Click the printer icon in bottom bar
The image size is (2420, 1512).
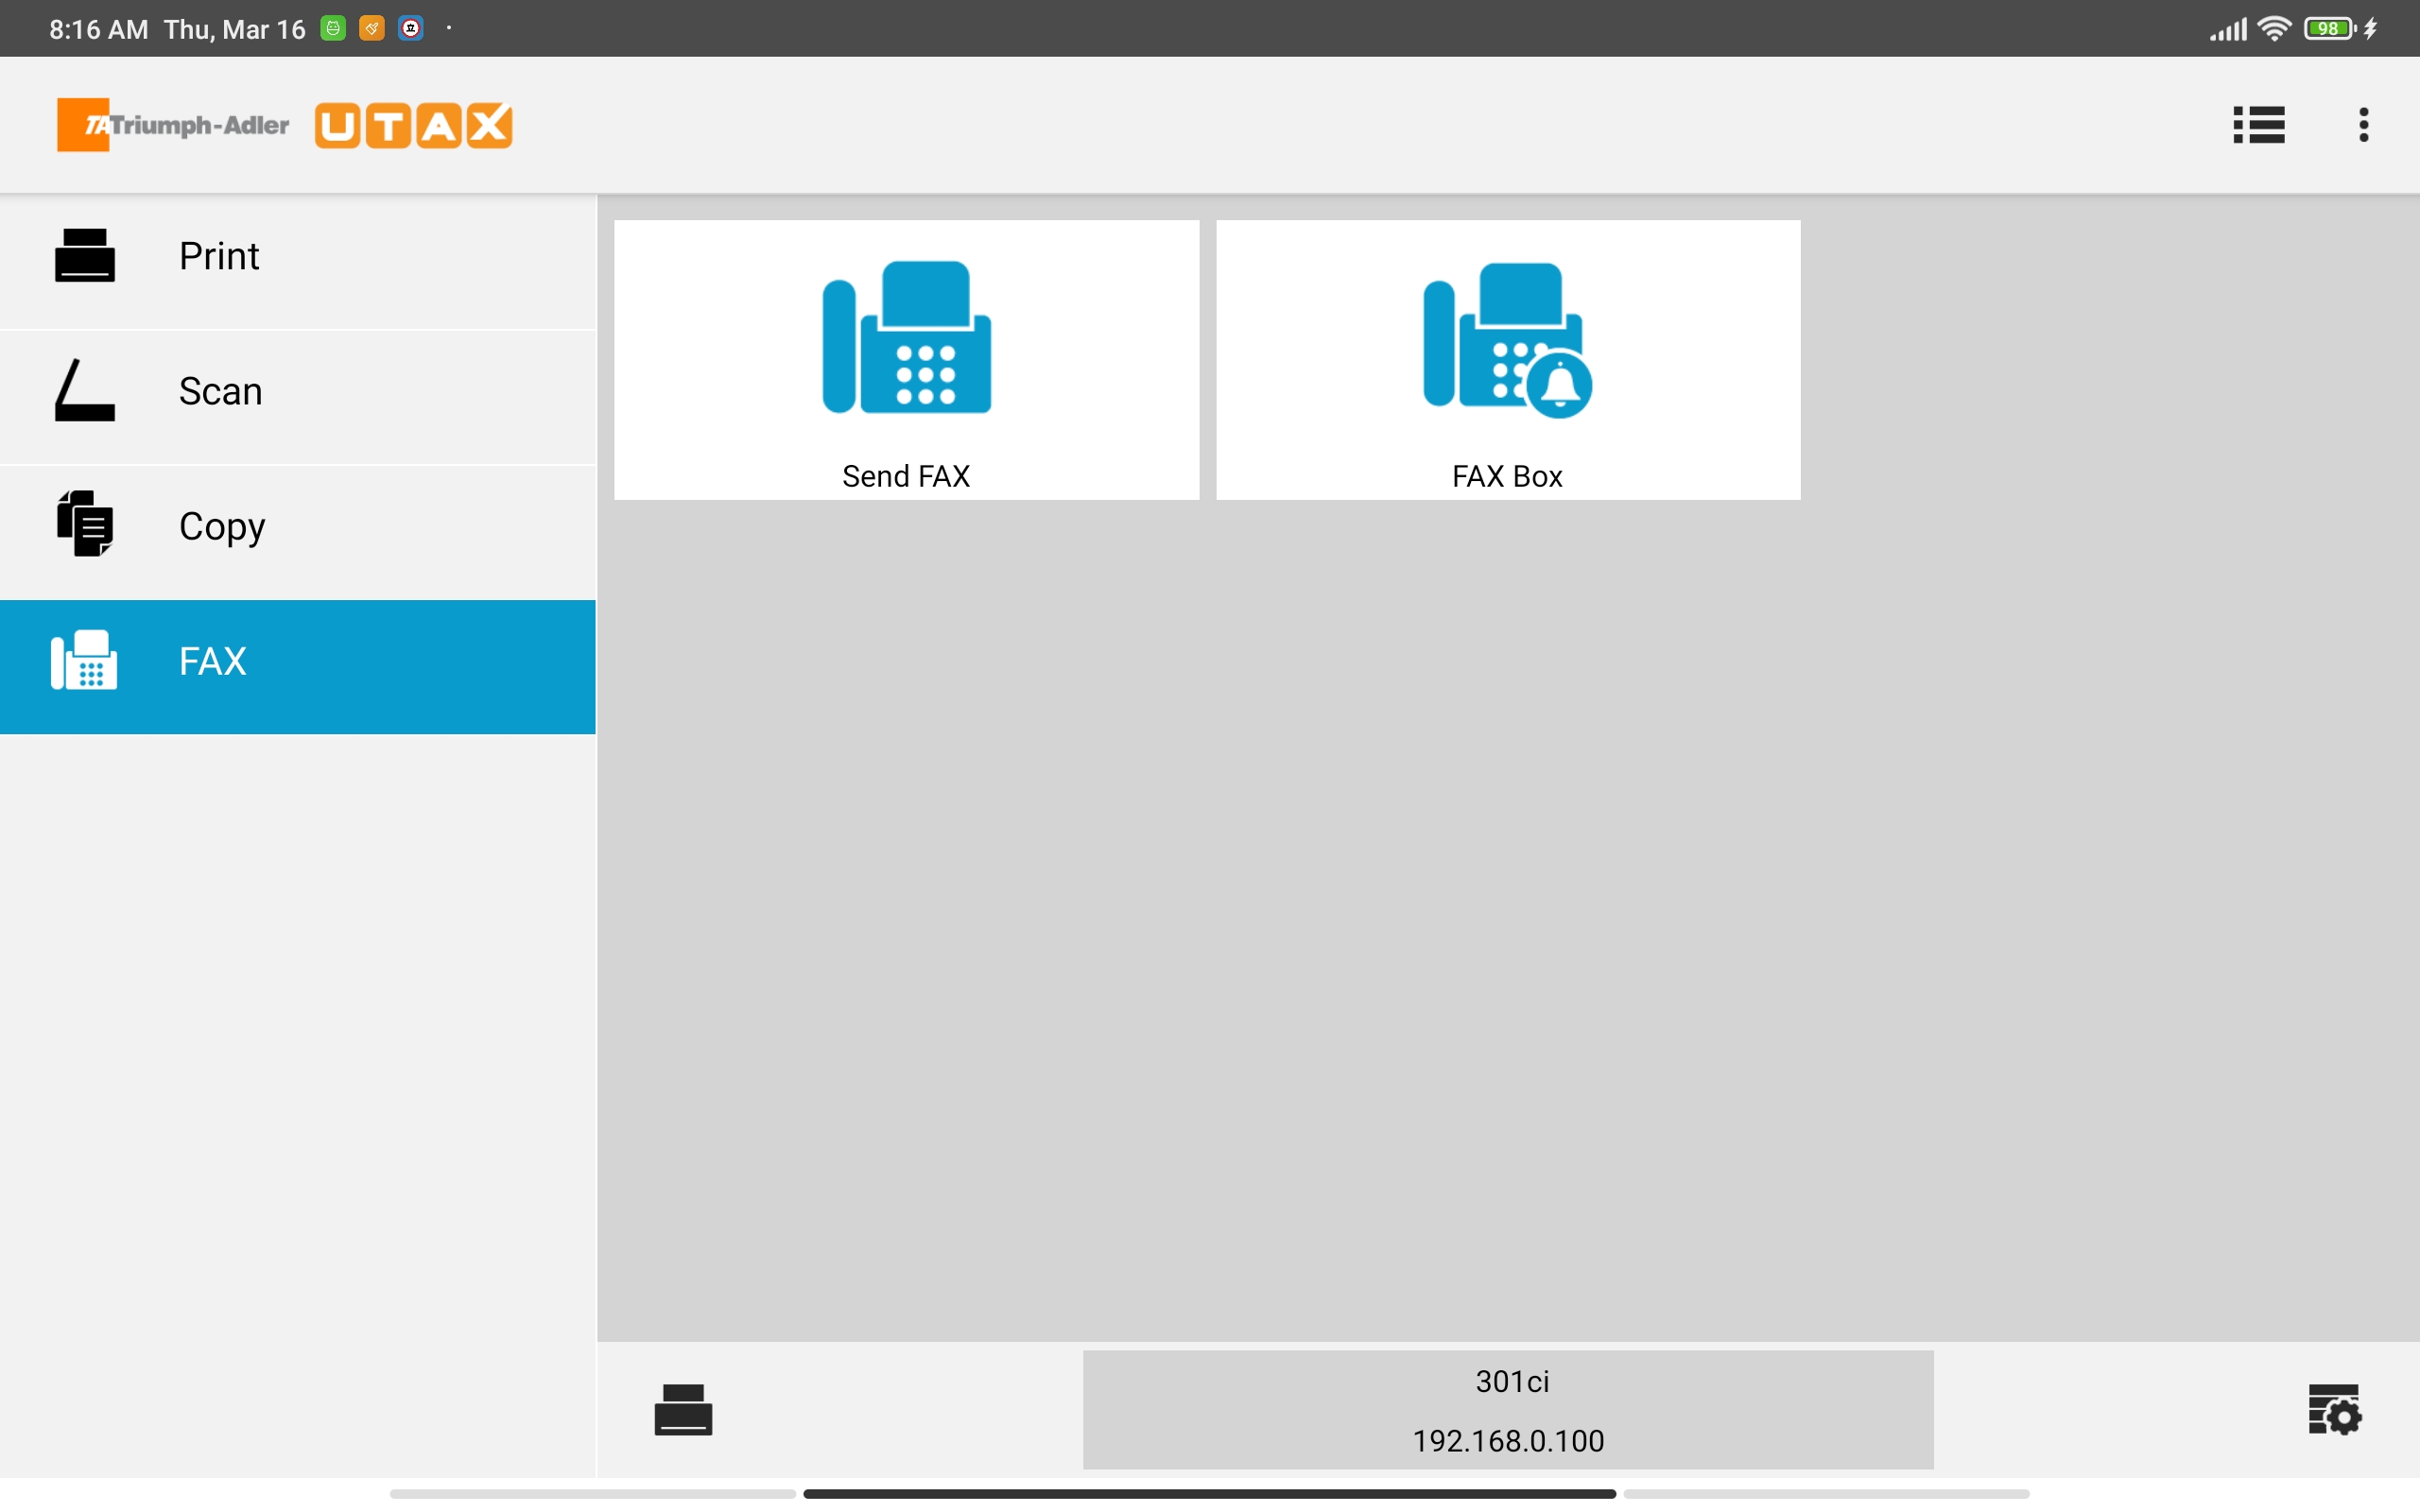pyautogui.click(x=683, y=1409)
